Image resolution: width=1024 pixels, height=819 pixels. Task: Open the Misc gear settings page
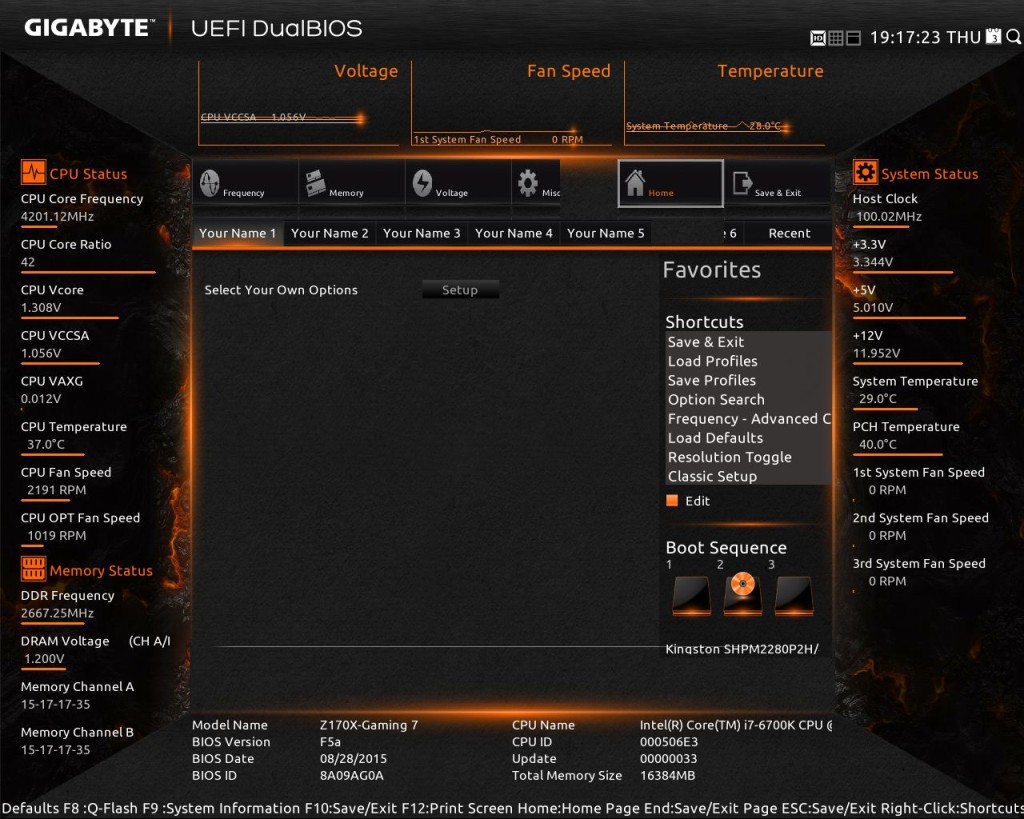point(536,184)
